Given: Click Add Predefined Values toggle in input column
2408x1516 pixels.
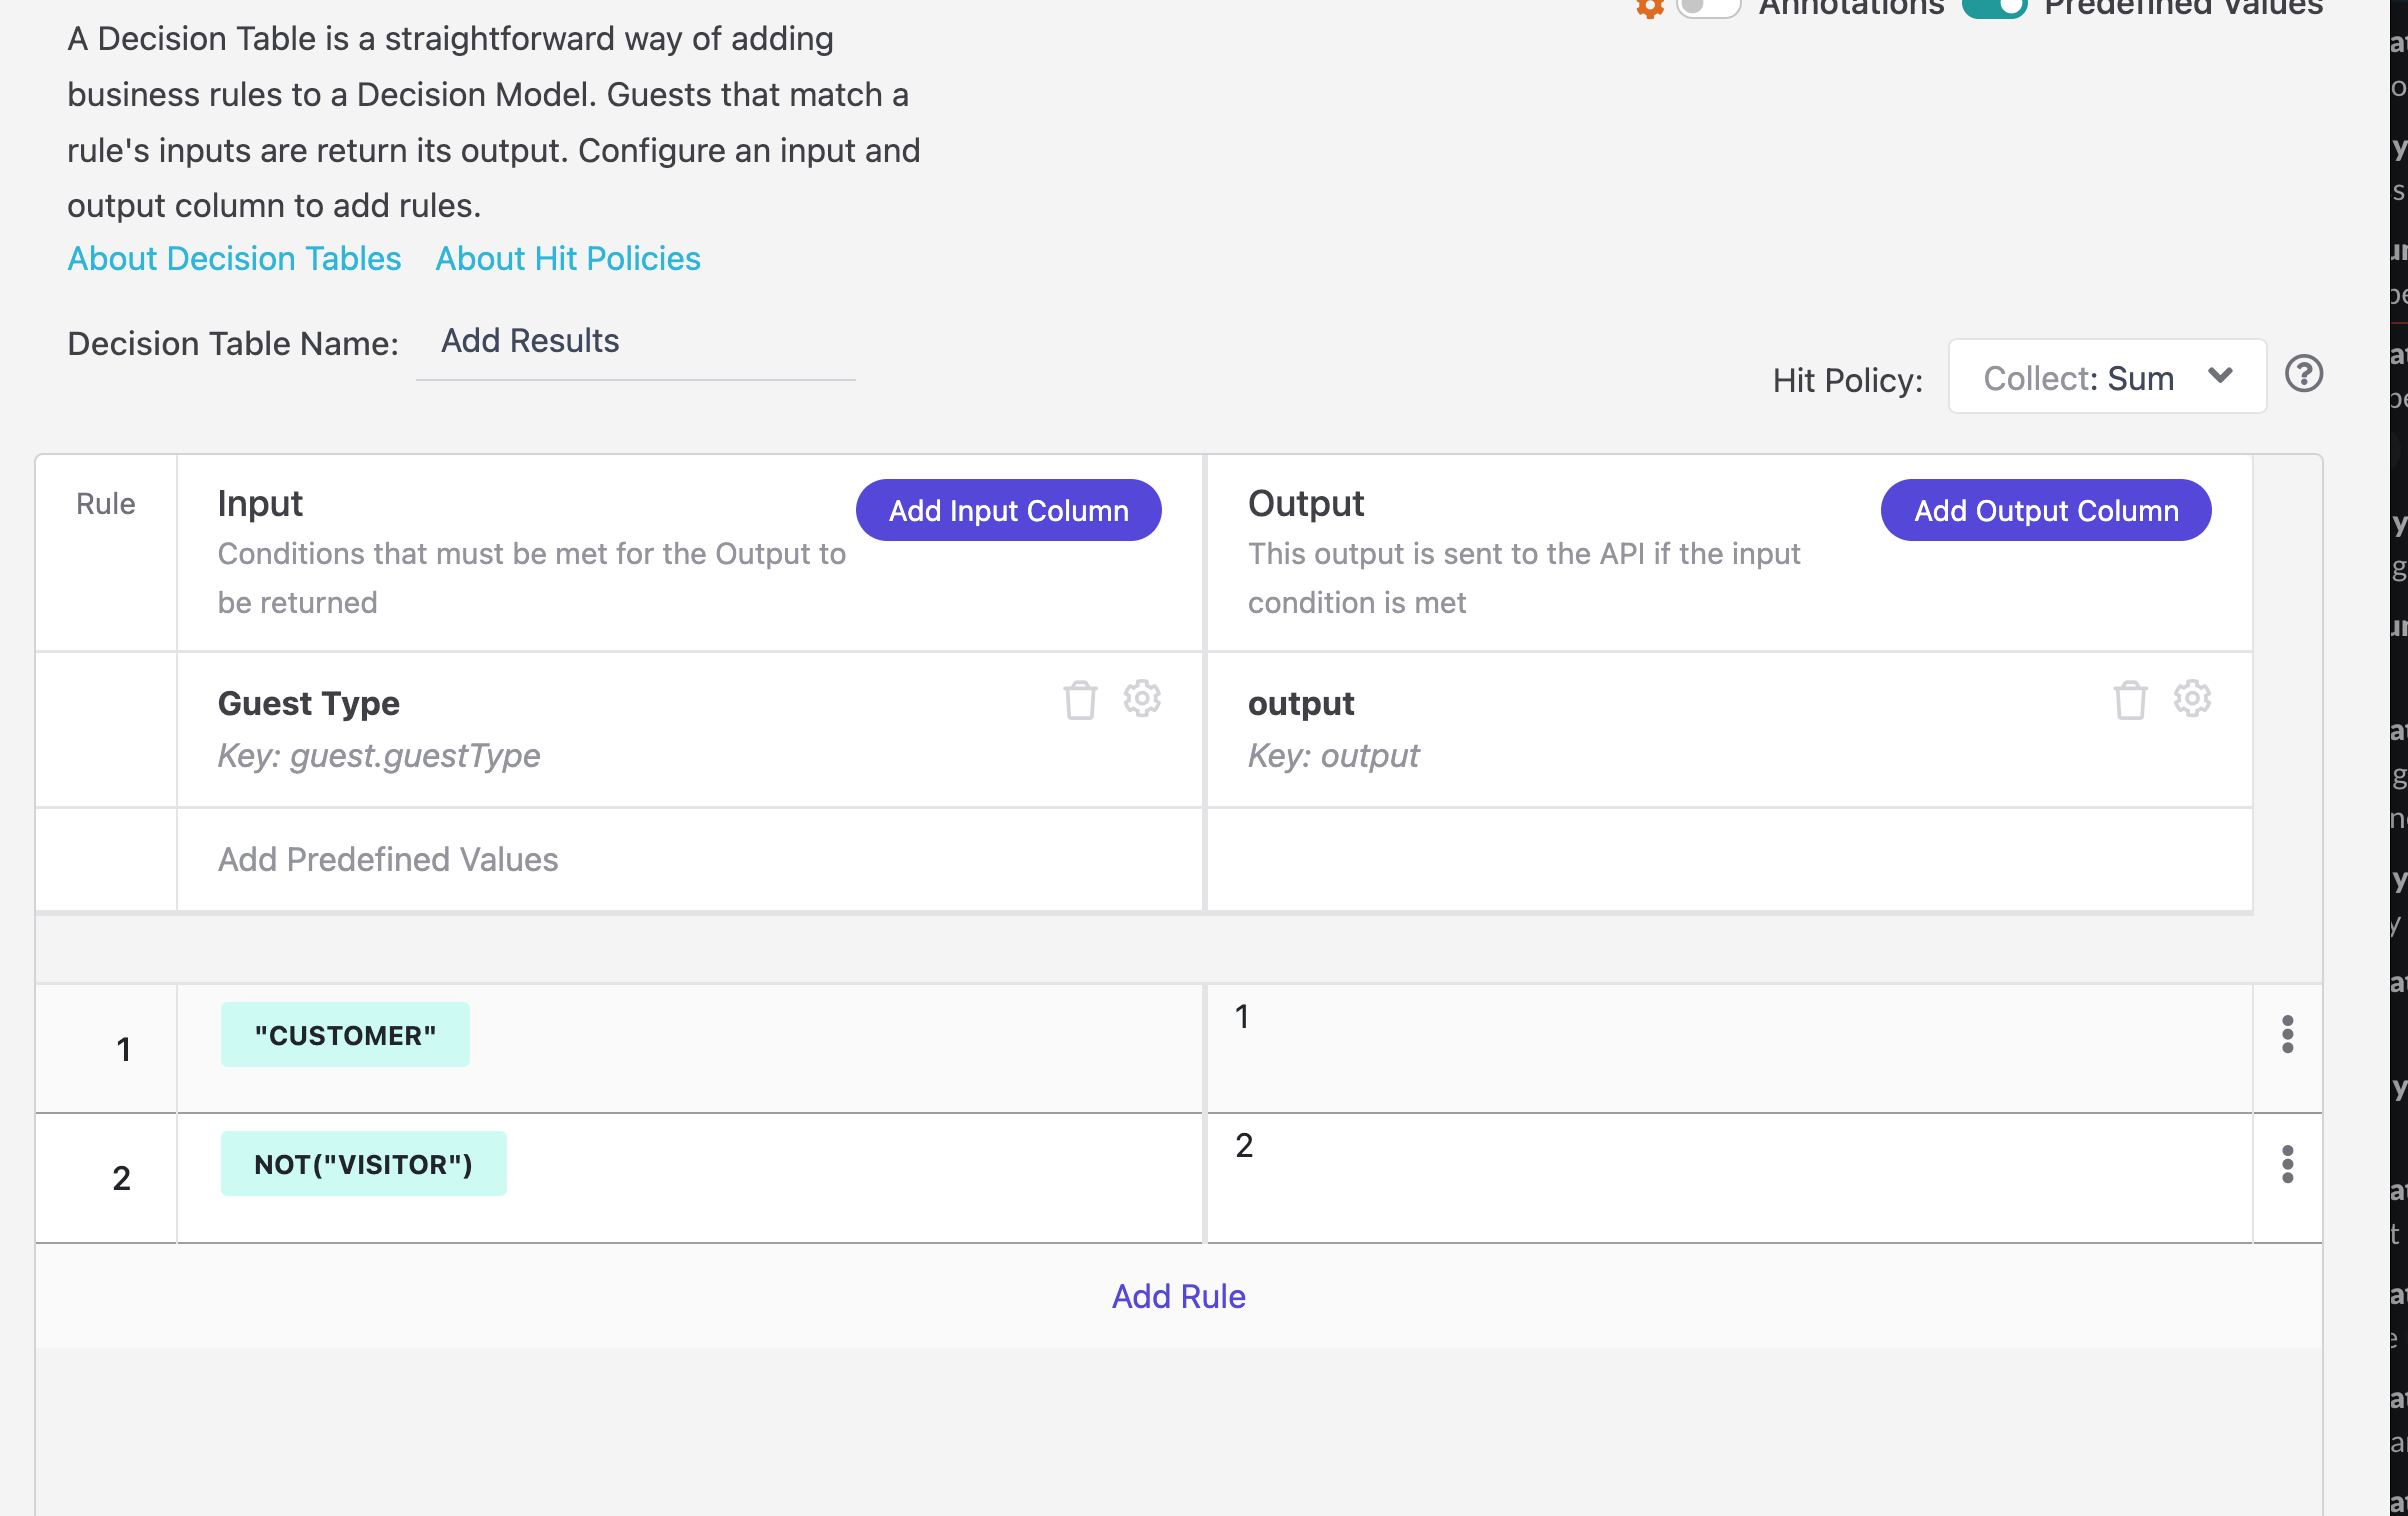Looking at the screenshot, I should 386,858.
